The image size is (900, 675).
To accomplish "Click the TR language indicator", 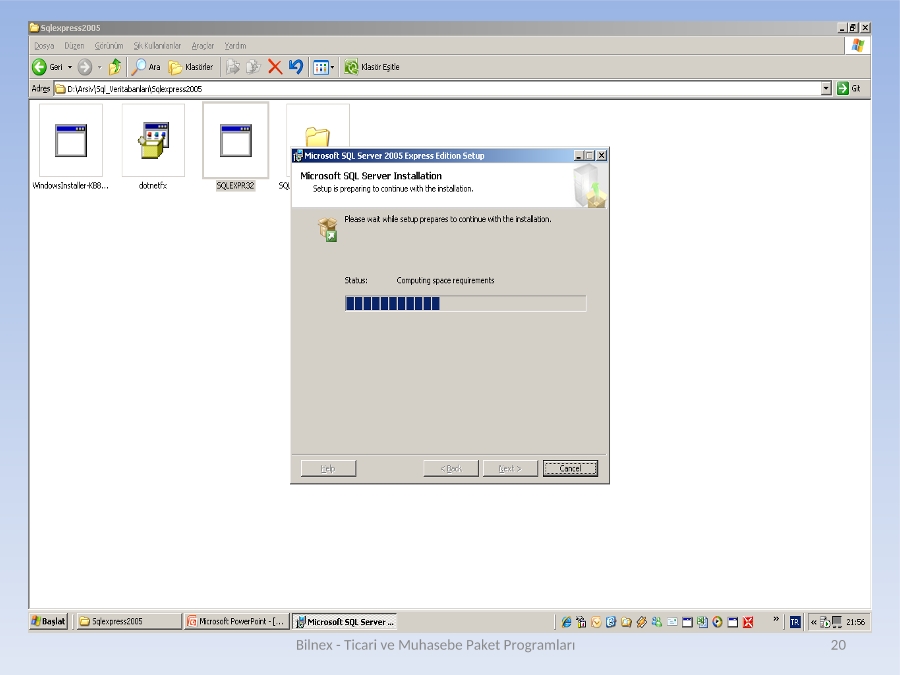I will coord(795,622).
